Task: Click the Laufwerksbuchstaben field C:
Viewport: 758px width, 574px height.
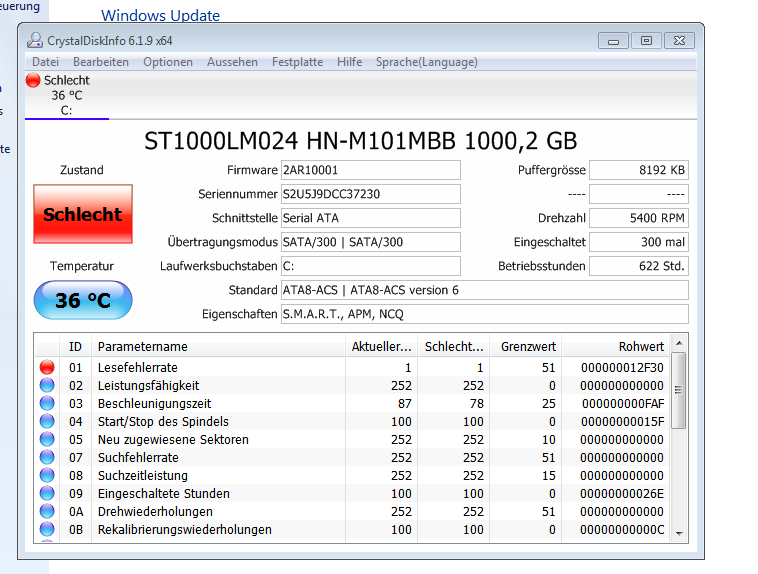Action: pyautogui.click(x=371, y=266)
